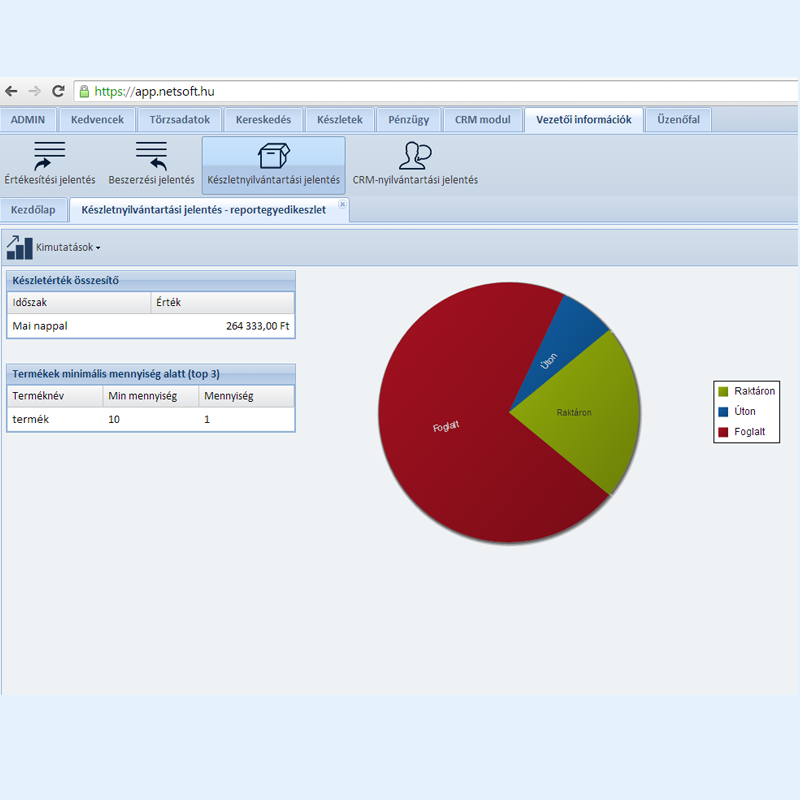800x800 pixels.
Task: Open the Beszerzési jelentés report icon
Action: pyautogui.click(x=151, y=157)
